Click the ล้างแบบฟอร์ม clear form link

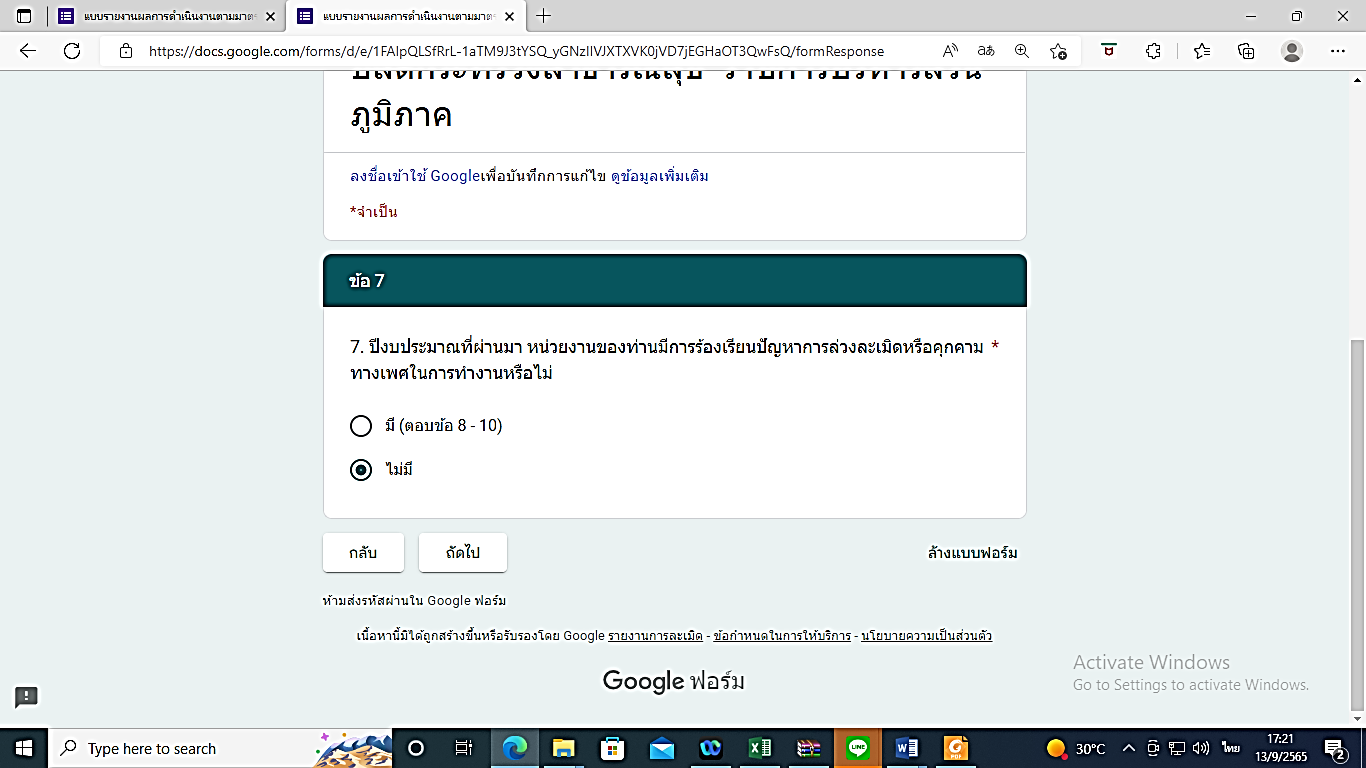973,553
